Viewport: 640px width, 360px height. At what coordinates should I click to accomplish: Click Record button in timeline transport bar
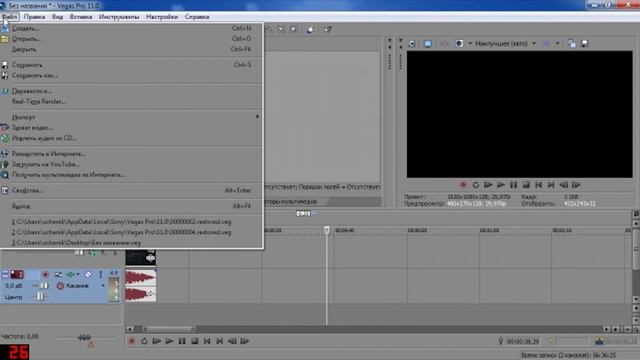131,341
